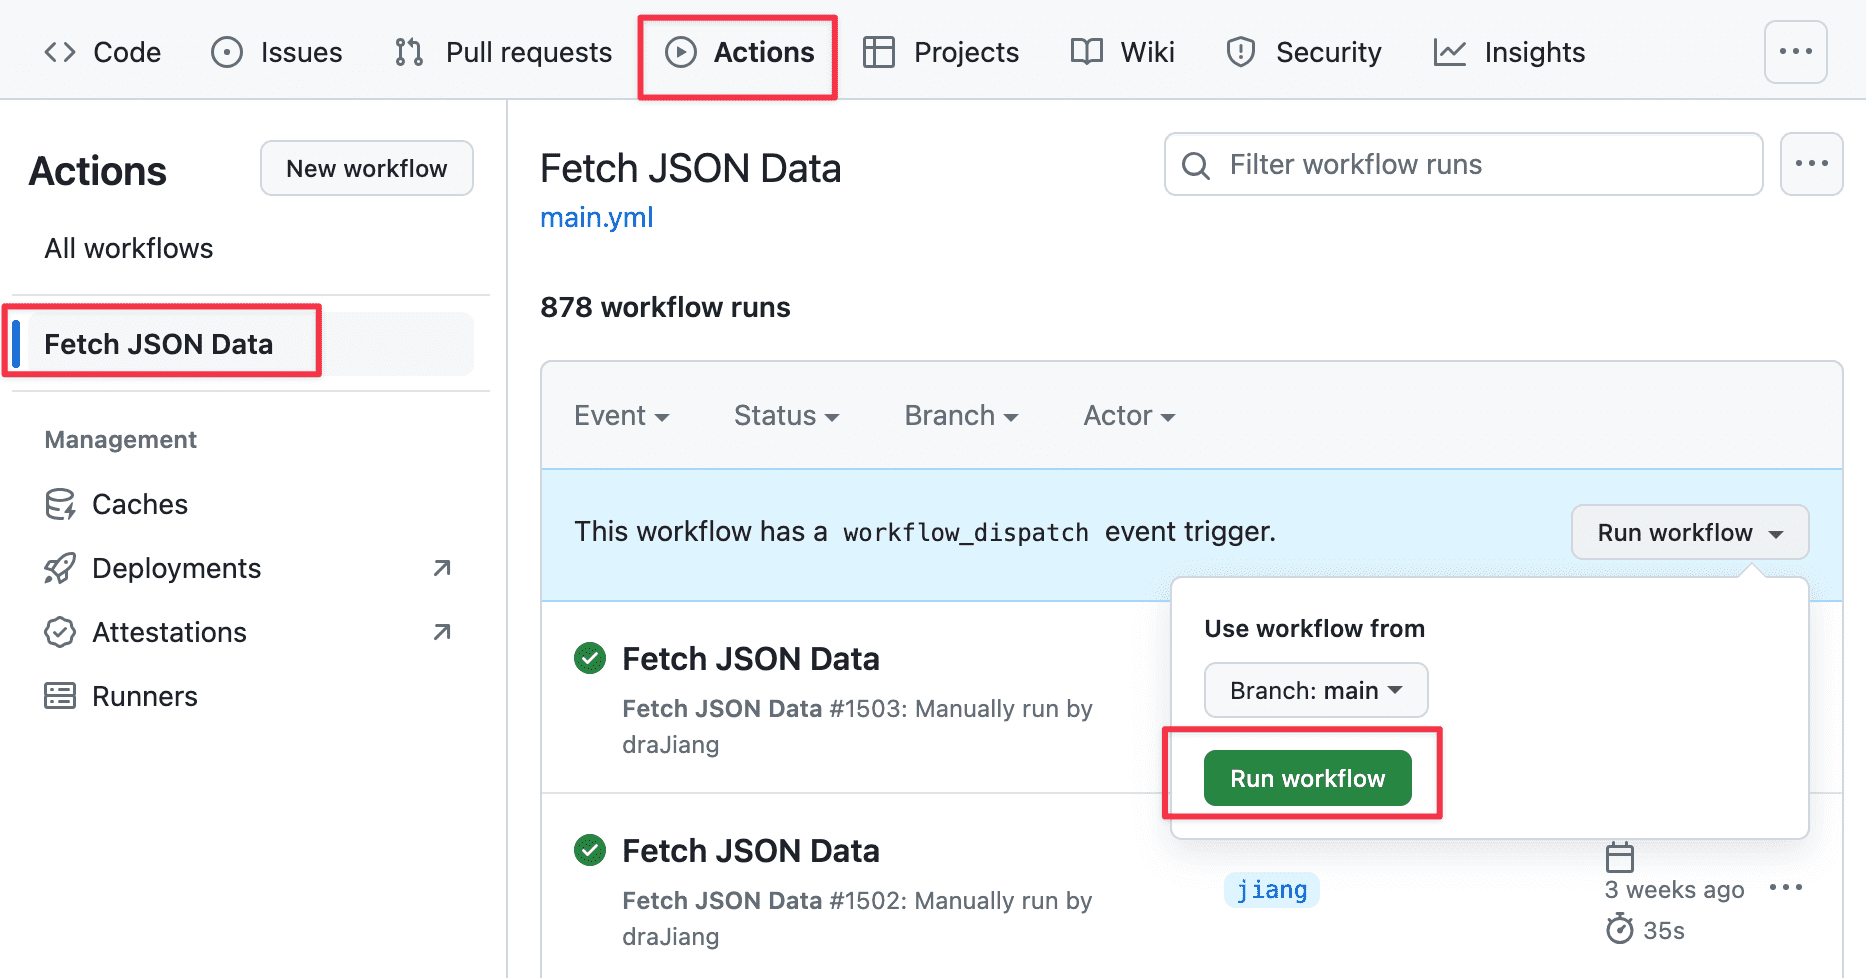Open more repository navigation options
1866x978 pixels.
pos(1795,52)
